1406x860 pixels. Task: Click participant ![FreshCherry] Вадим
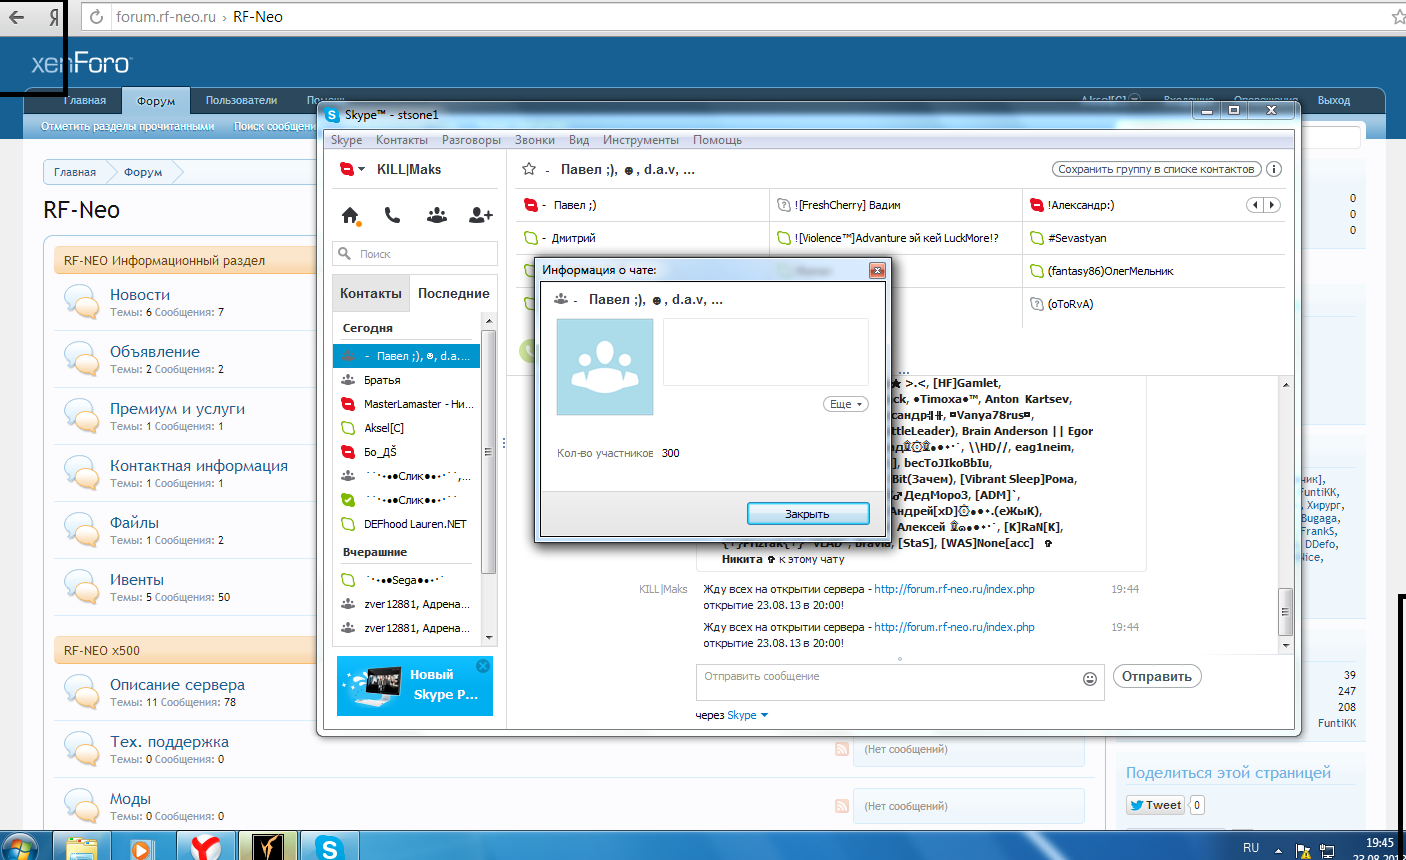[896, 205]
